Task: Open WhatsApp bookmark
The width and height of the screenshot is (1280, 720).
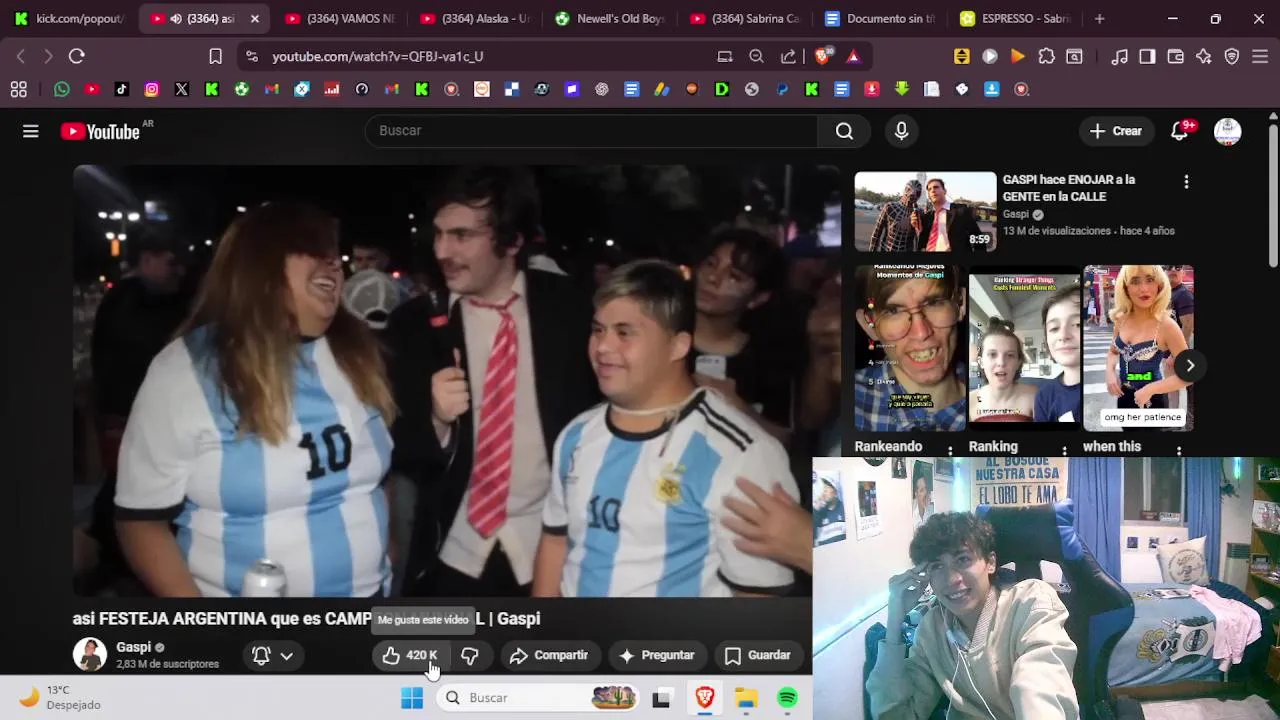Action: pos(62,89)
